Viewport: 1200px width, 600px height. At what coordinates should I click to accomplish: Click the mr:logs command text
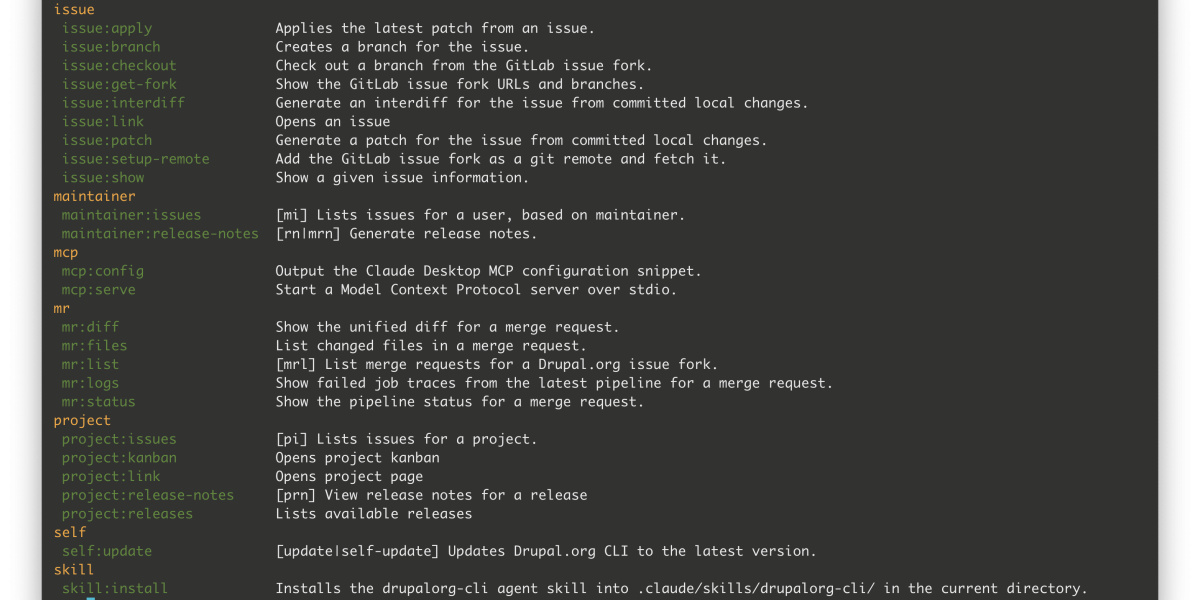pos(90,383)
